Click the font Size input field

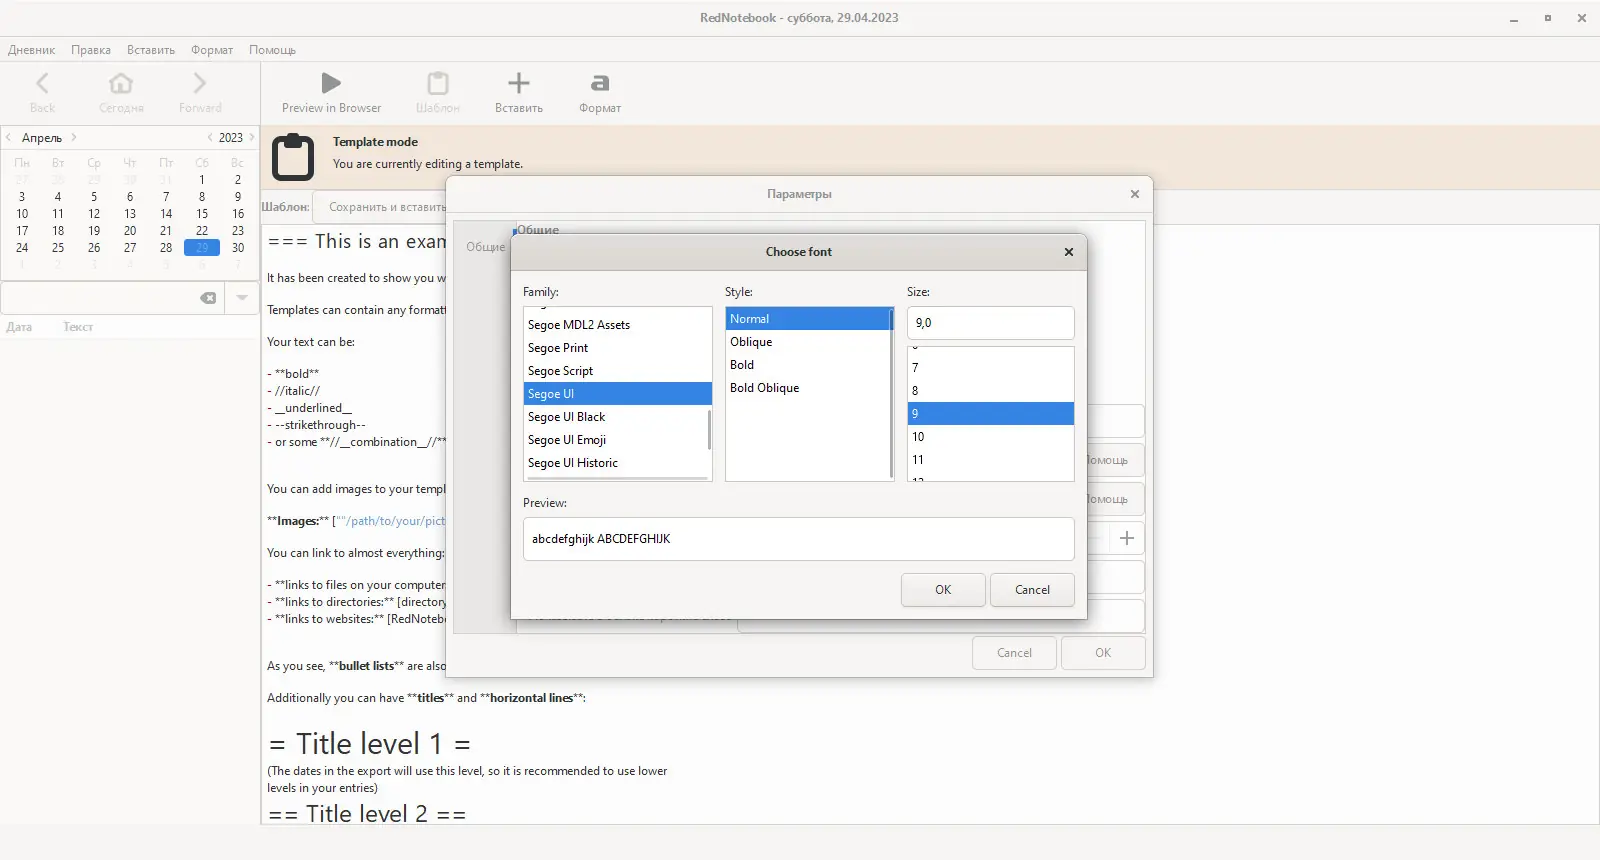pos(990,323)
